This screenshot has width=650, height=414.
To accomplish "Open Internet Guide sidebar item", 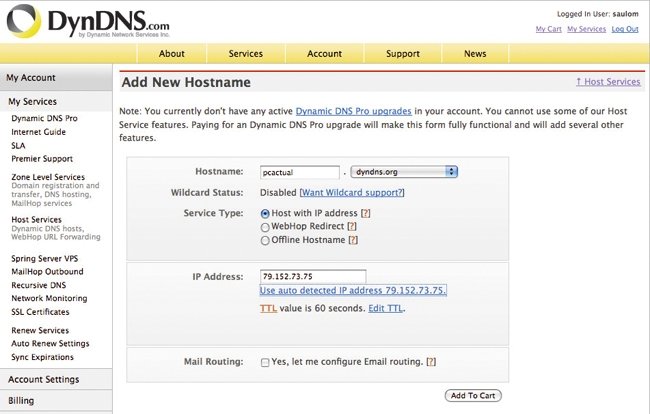I will coord(39,132).
